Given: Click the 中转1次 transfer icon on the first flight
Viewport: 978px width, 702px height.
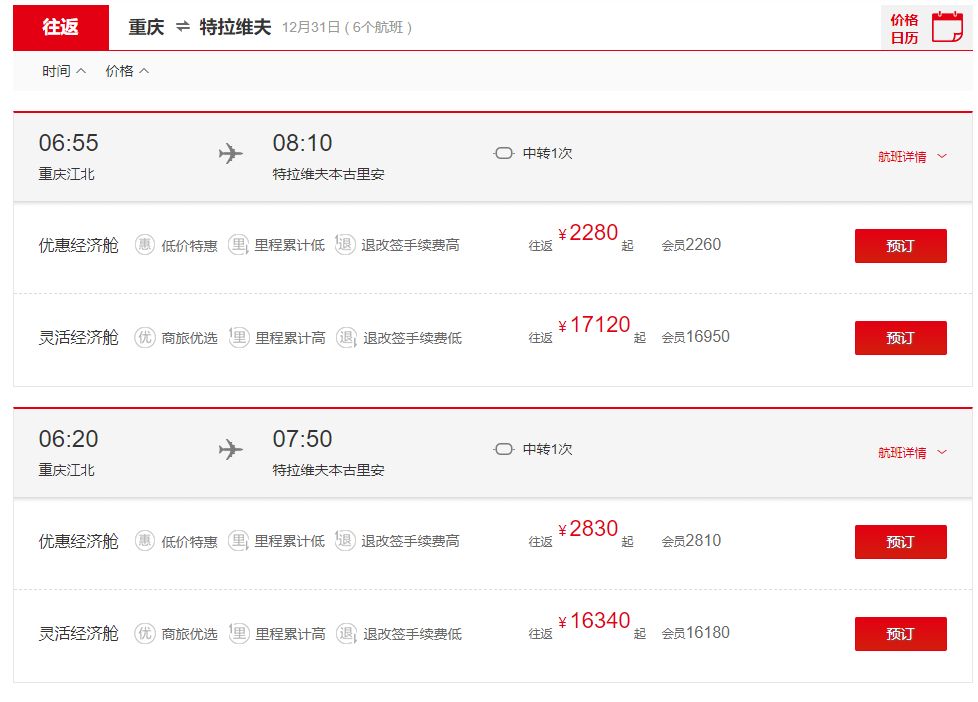Looking at the screenshot, I should point(504,153).
